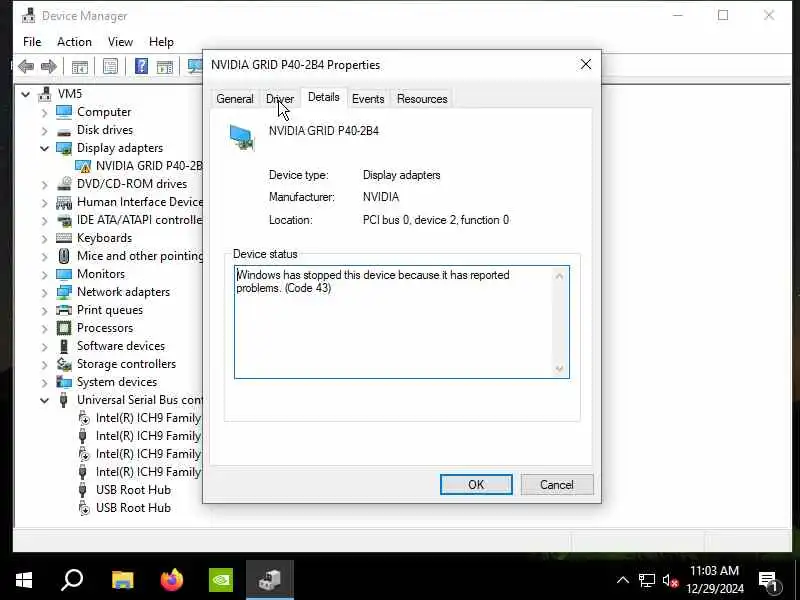This screenshot has height=600, width=800.
Task: Expand the Computer category
Action: pos(44,112)
